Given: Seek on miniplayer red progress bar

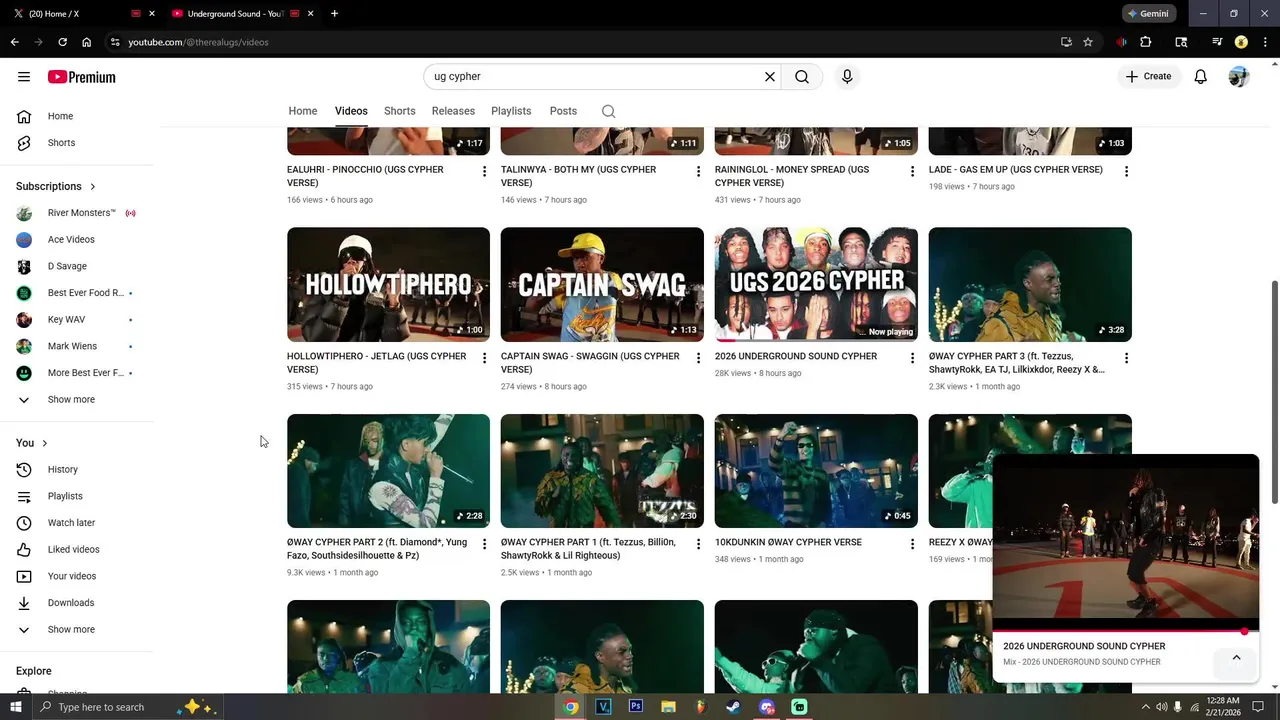Looking at the screenshot, I should (x=1125, y=631).
